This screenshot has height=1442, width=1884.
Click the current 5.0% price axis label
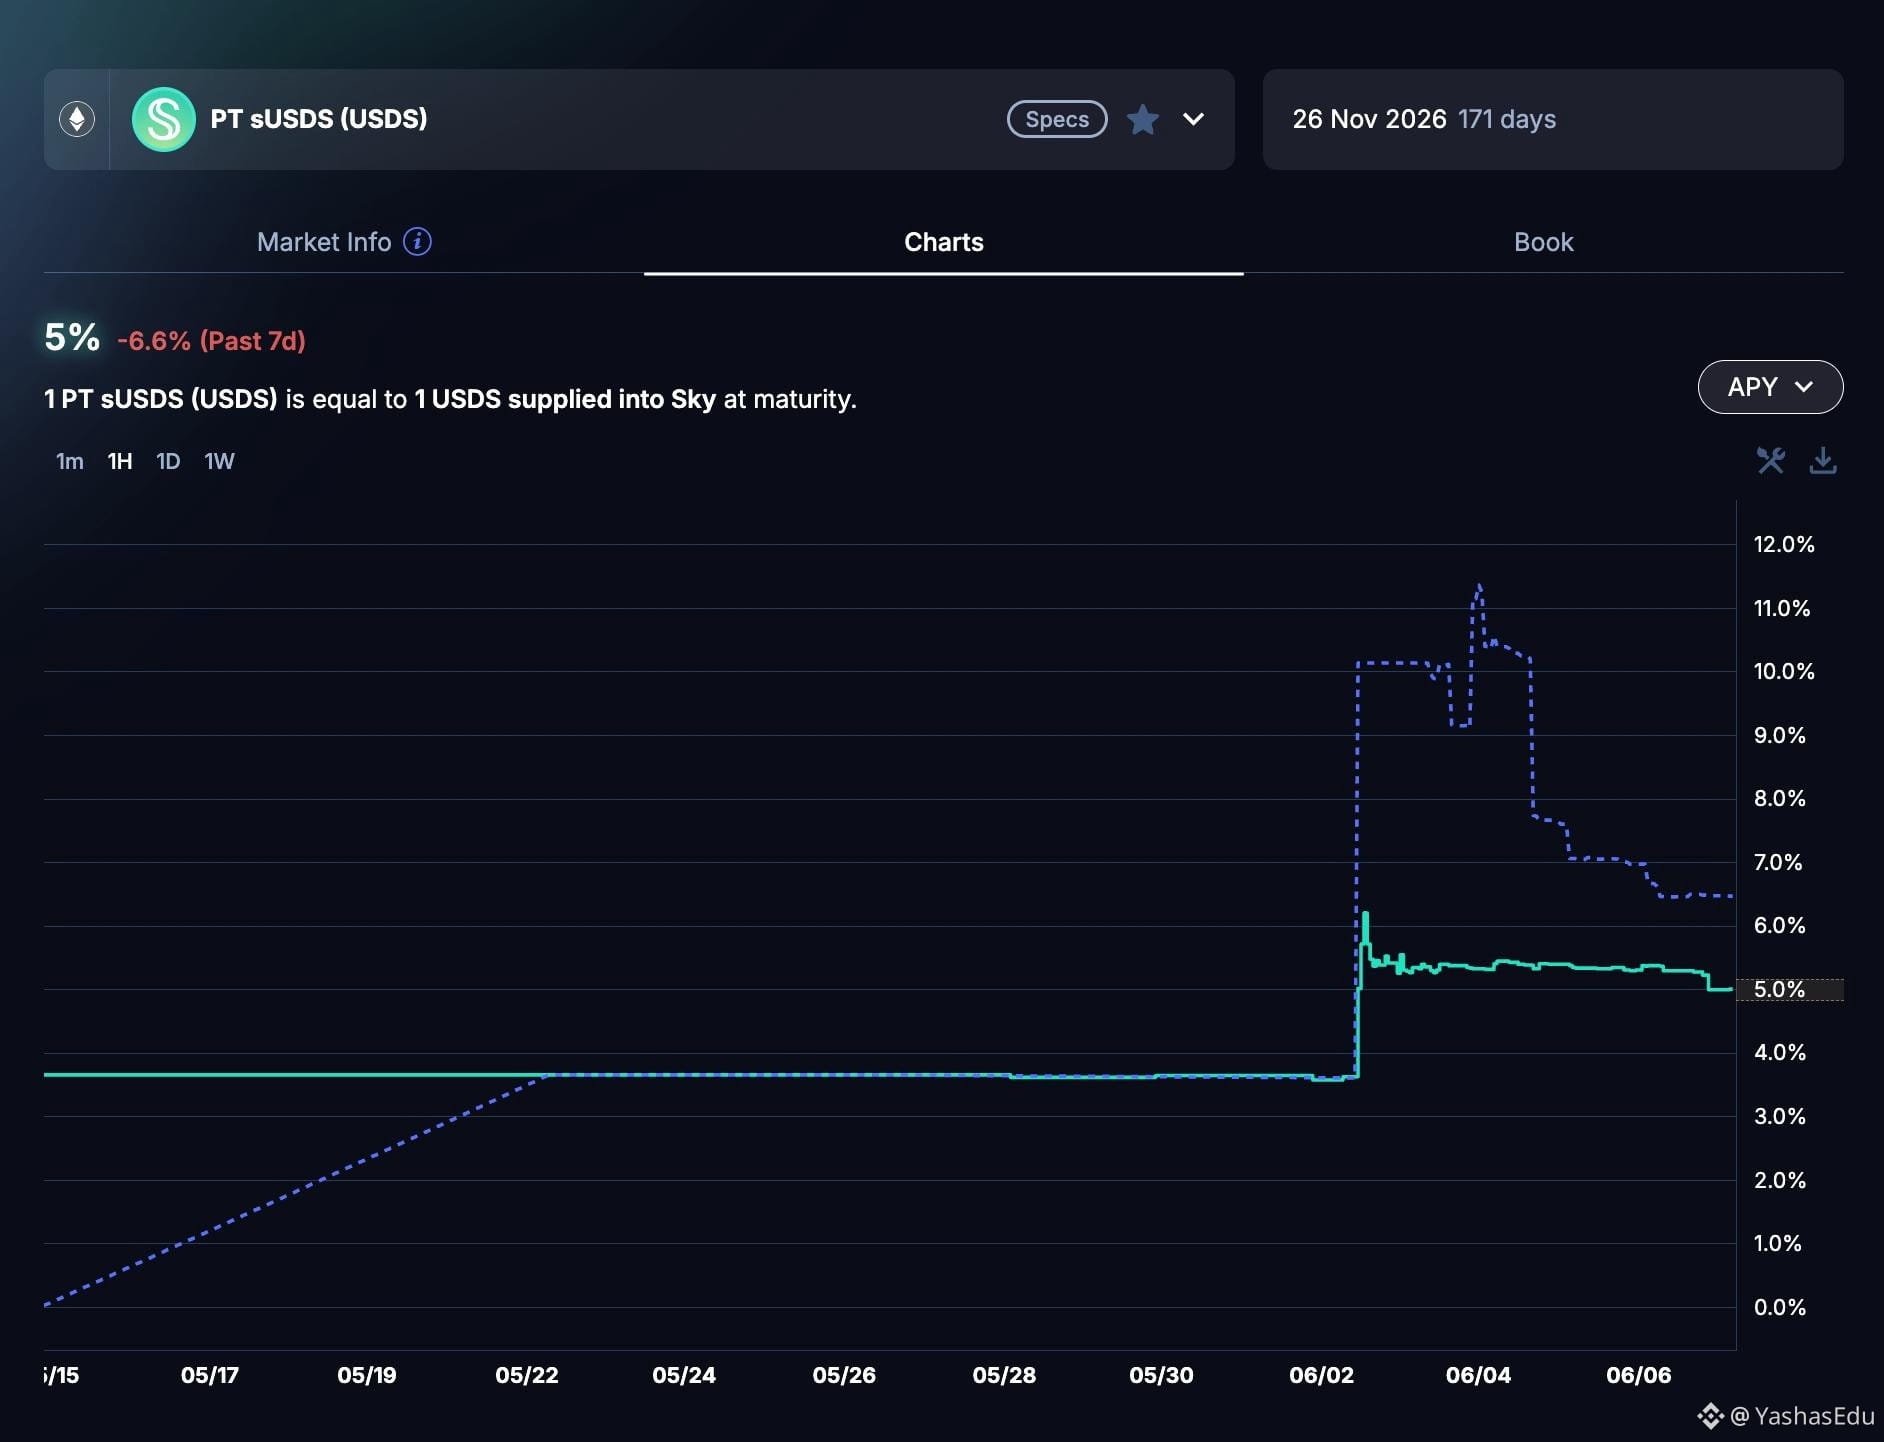[1780, 989]
